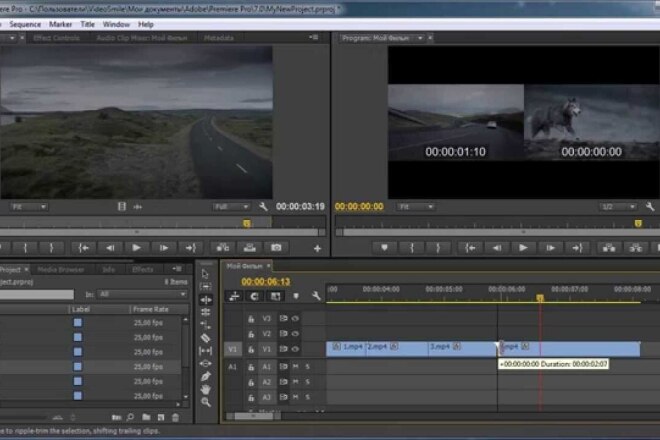Click the New Bin folder icon

click(x=146, y=417)
